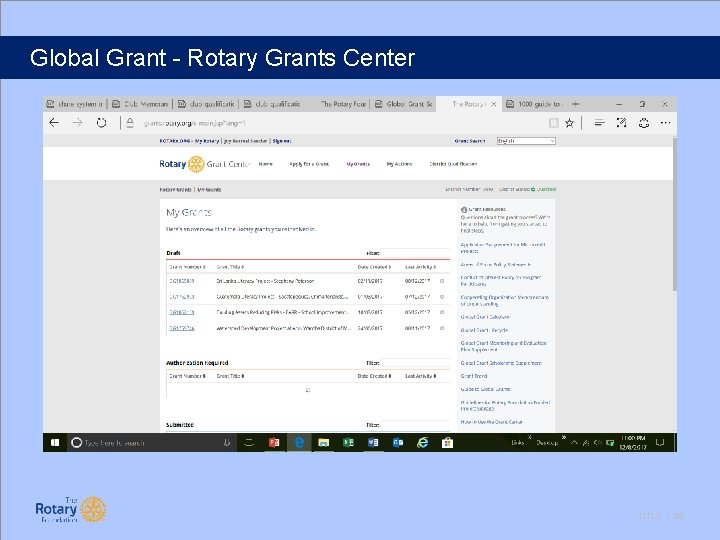Open Excel from the taskbar
Image resolution: width=720 pixels, height=540 pixels.
(x=349, y=443)
